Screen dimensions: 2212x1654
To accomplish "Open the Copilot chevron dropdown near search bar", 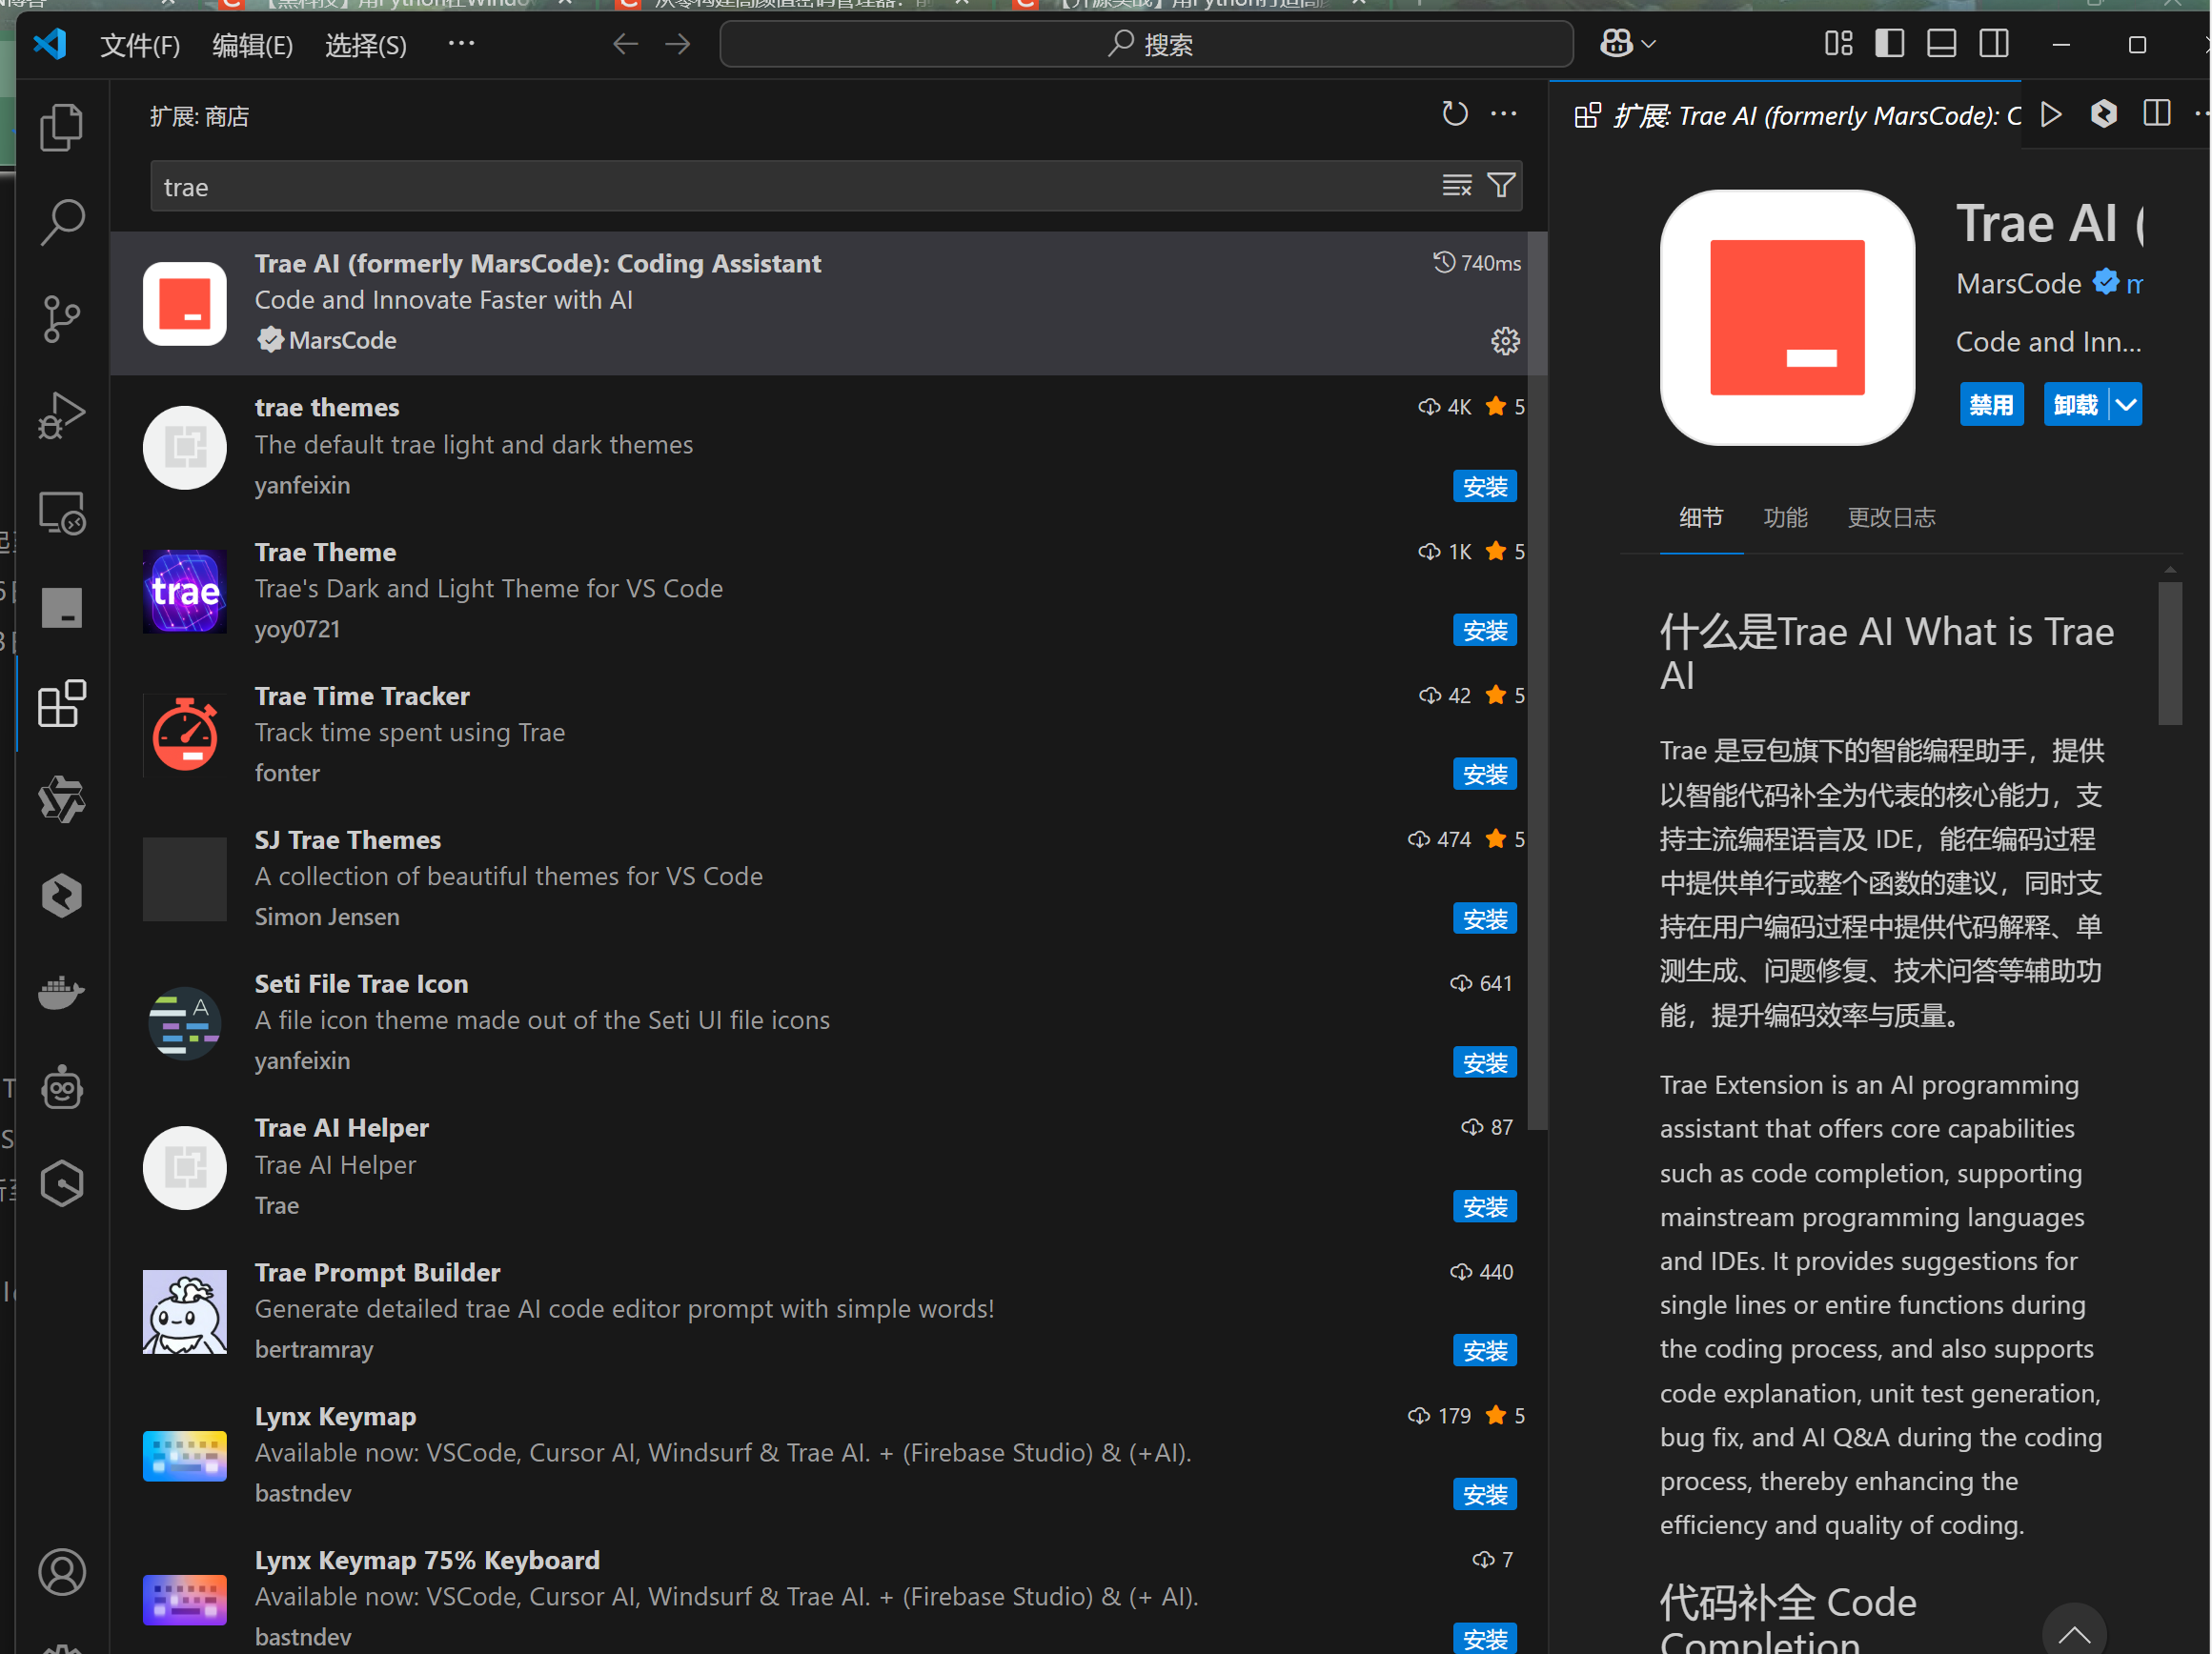I will click(1646, 44).
